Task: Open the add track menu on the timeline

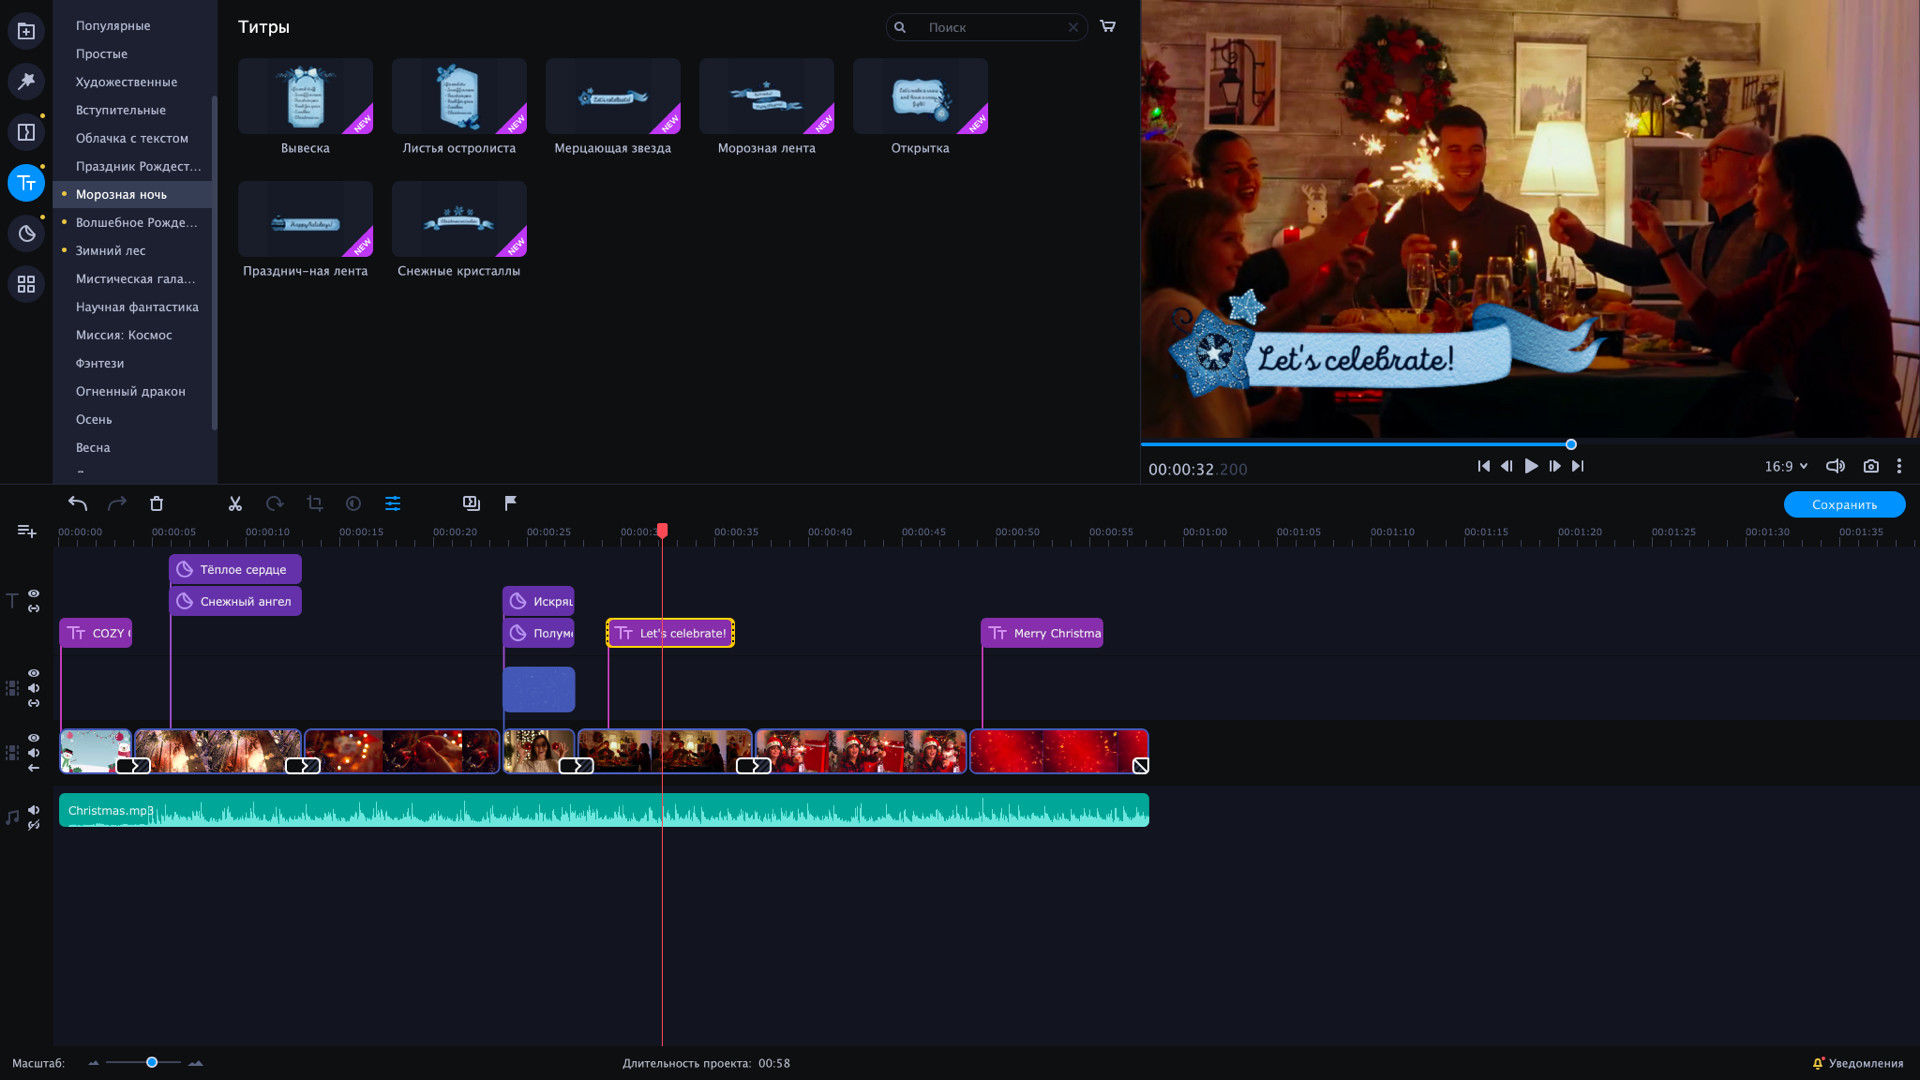Action: click(25, 531)
